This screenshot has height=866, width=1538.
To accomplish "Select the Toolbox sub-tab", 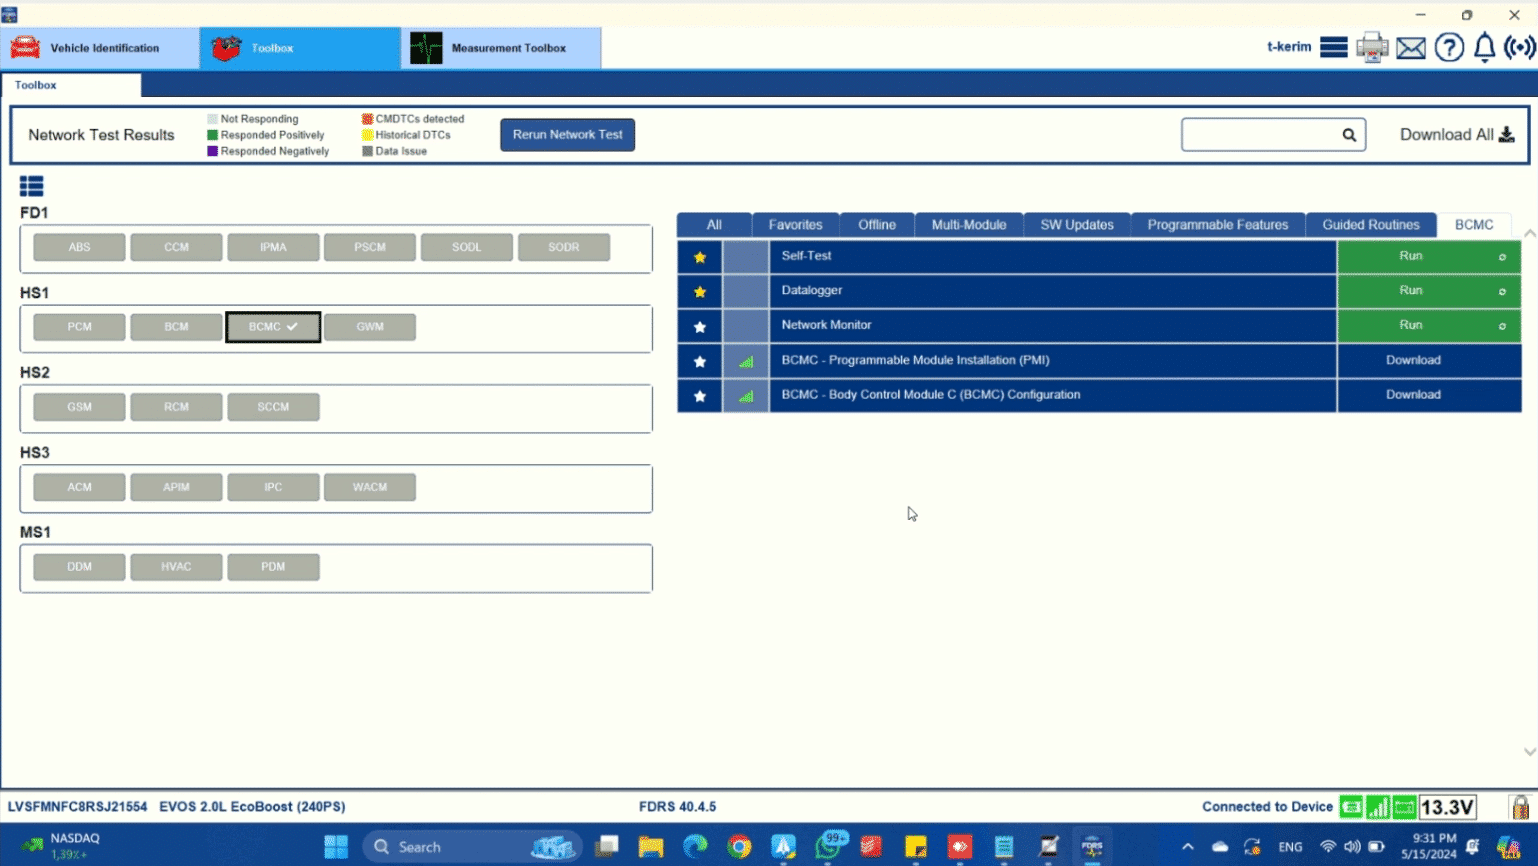I will click(x=71, y=85).
